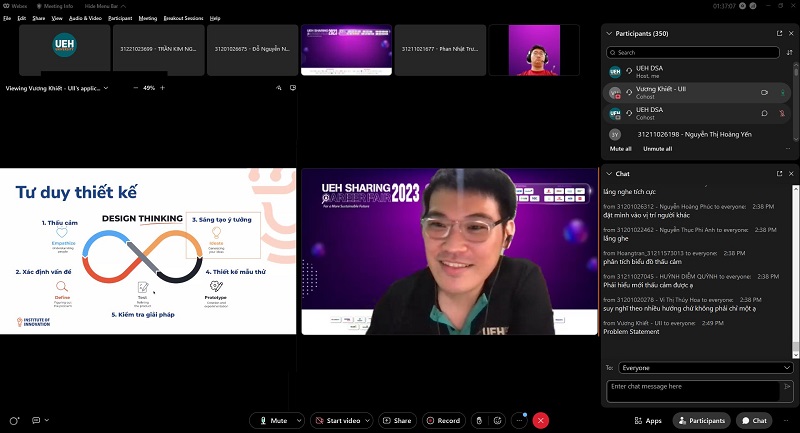Screen dimensions: 800x433
Task: Open the Participant menu
Action: [120, 18]
